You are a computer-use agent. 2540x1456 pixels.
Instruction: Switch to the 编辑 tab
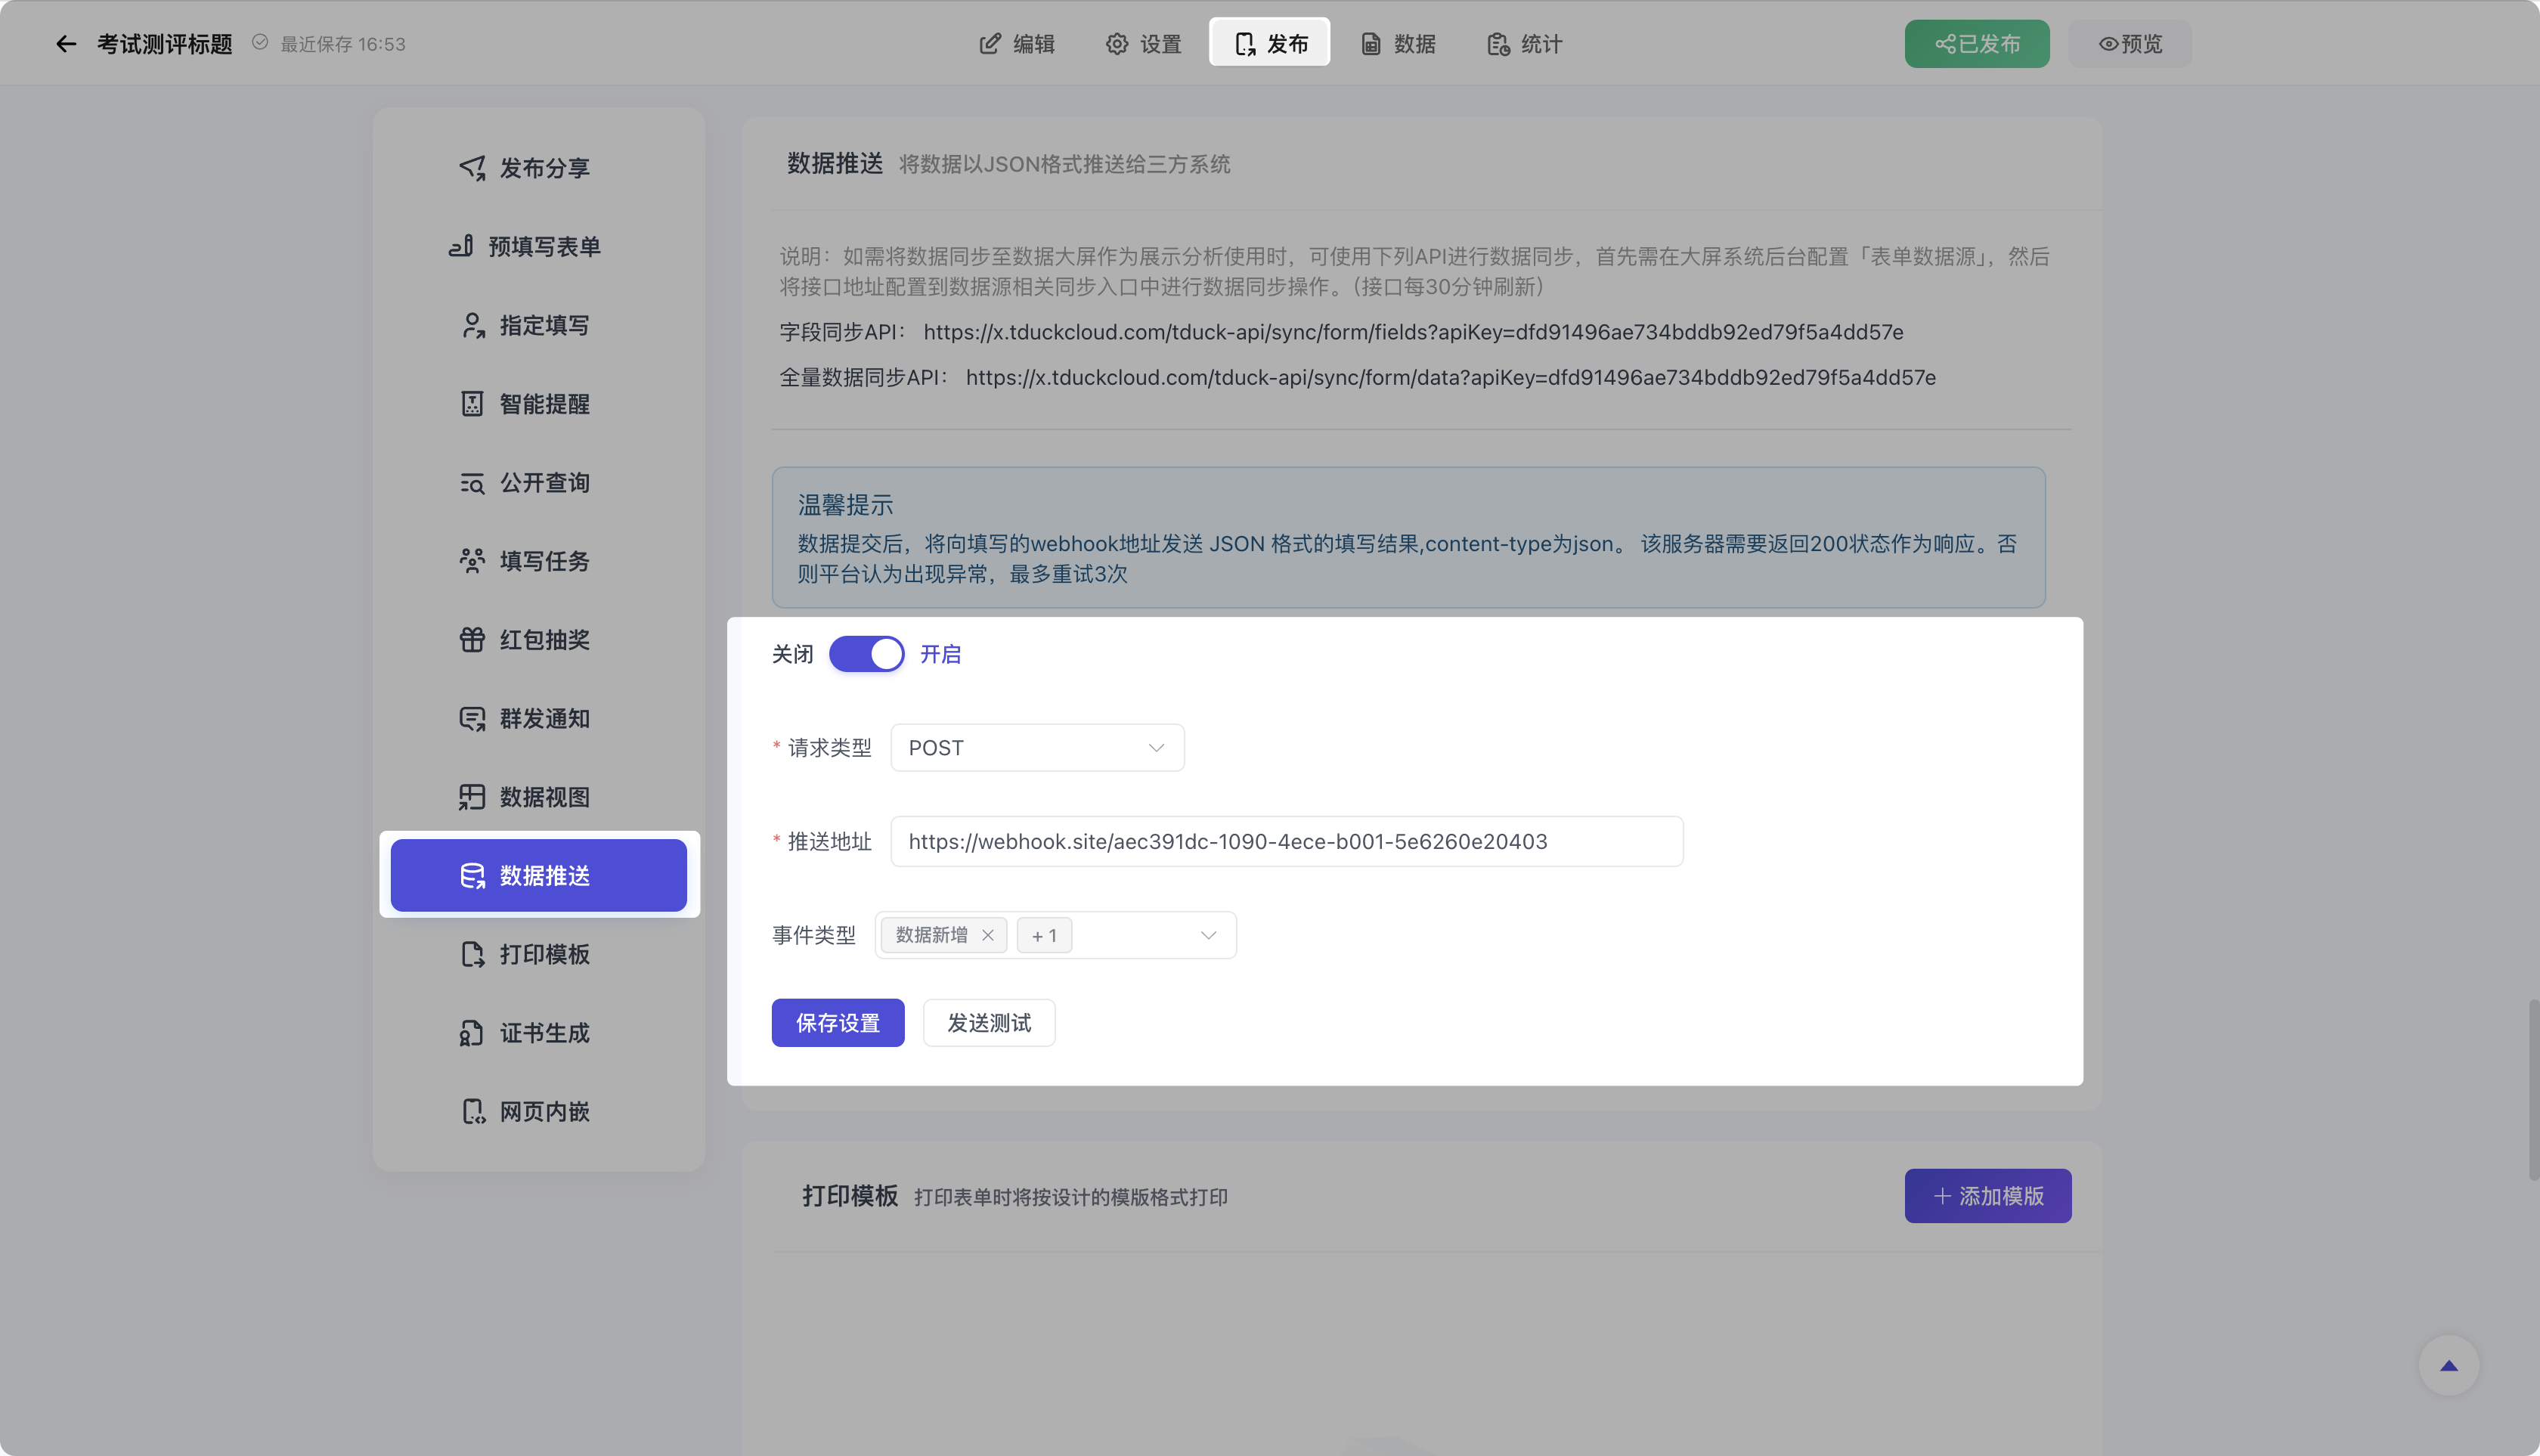tap(1017, 44)
